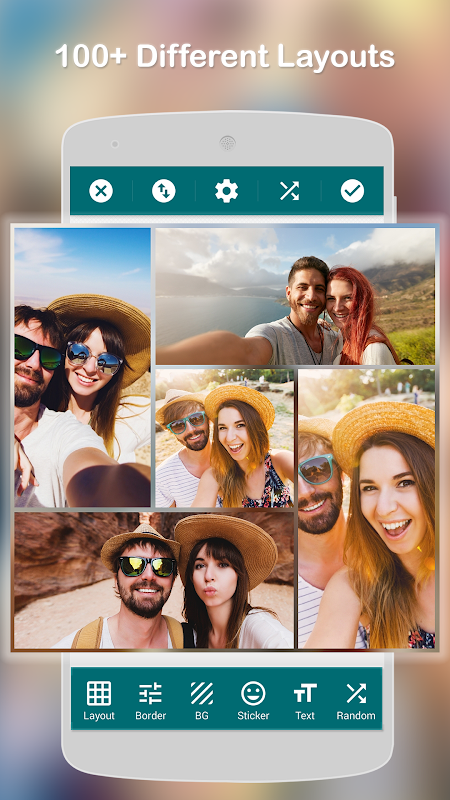The image size is (450, 800).
Task: Tap the Random shuffle tool at bottom
Action: point(356,701)
